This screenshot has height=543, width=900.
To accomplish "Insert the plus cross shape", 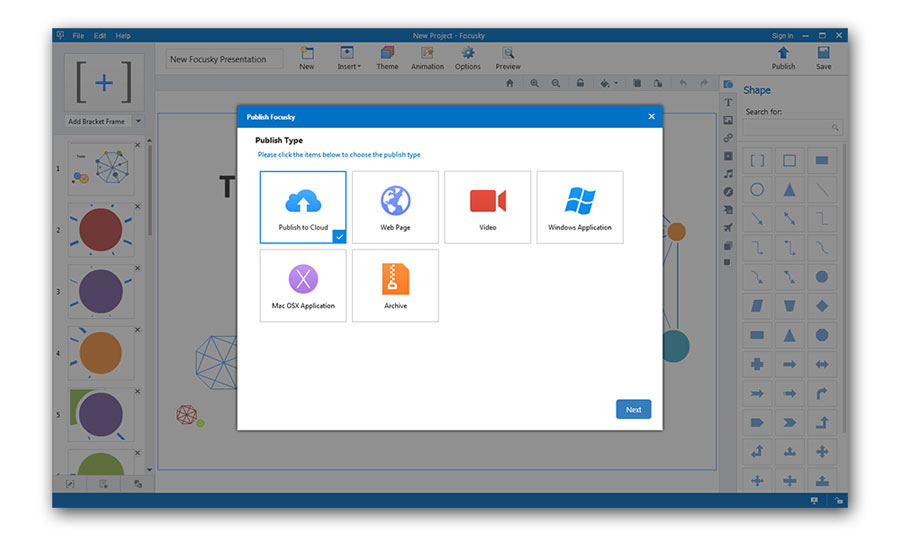I will pos(757,364).
